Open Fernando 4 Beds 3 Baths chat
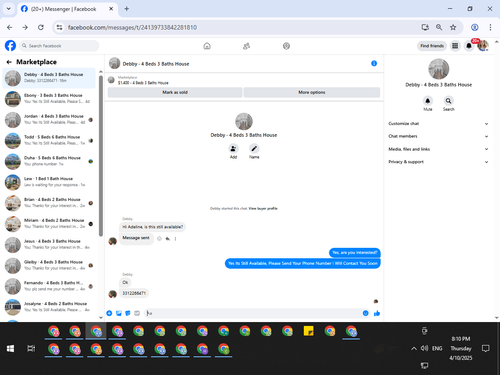 [49, 286]
